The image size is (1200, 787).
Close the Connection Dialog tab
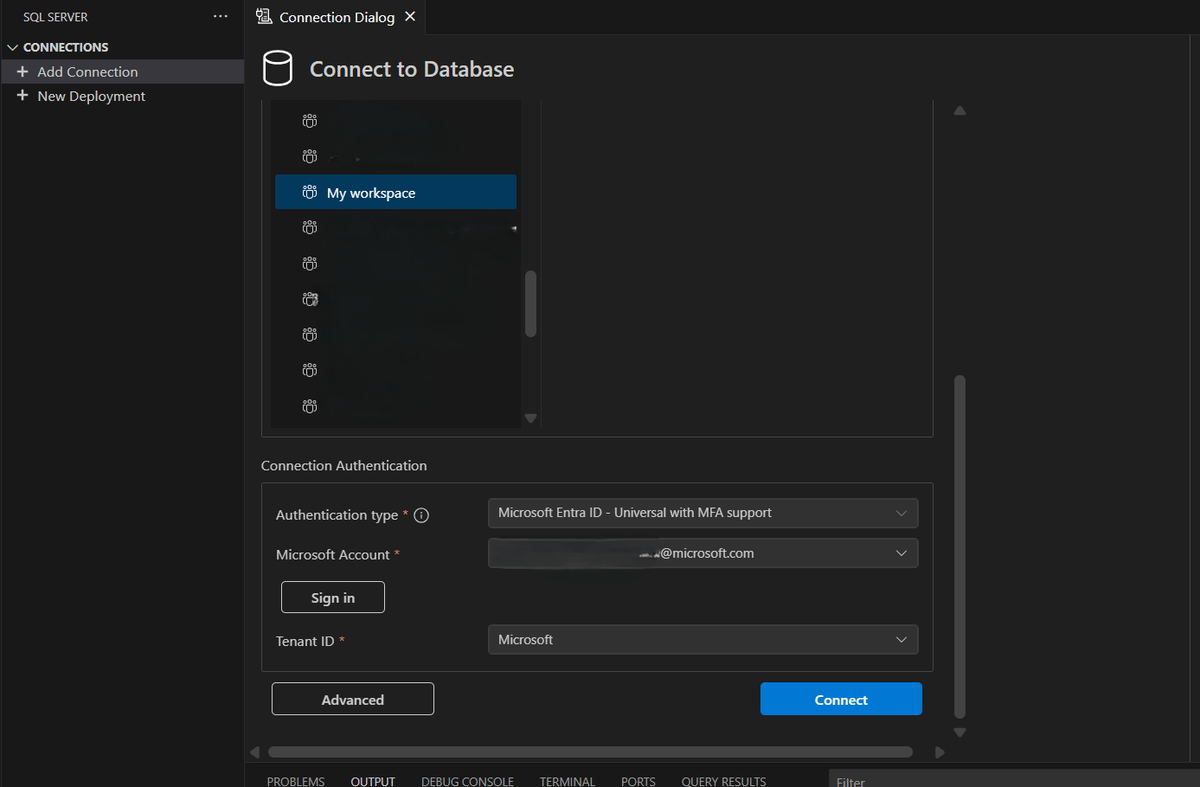410,17
